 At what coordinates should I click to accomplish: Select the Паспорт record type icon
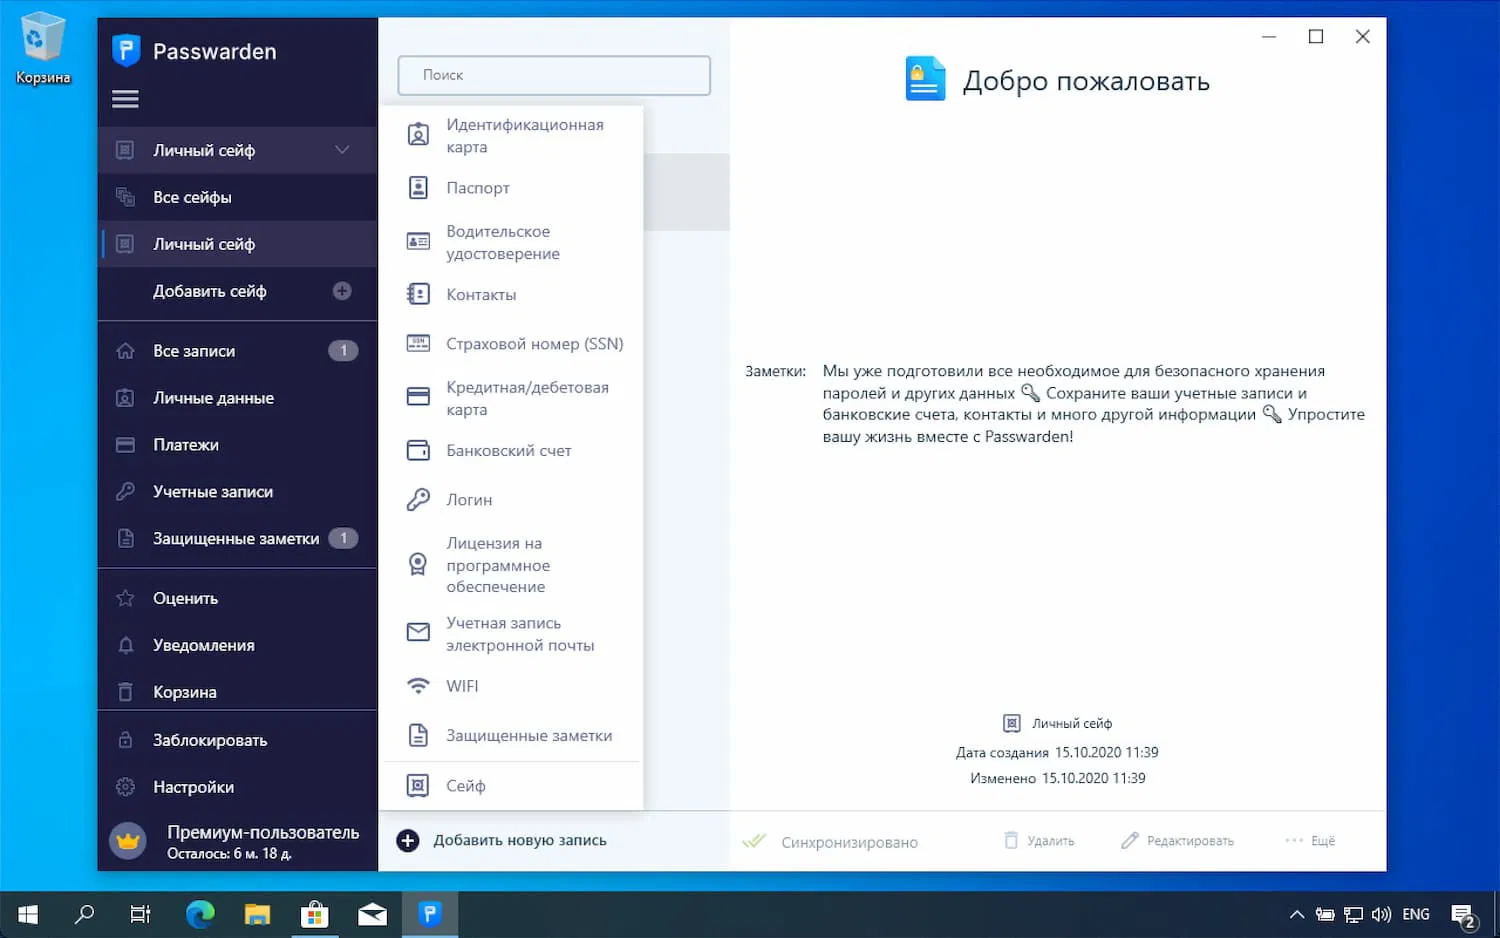(x=418, y=187)
